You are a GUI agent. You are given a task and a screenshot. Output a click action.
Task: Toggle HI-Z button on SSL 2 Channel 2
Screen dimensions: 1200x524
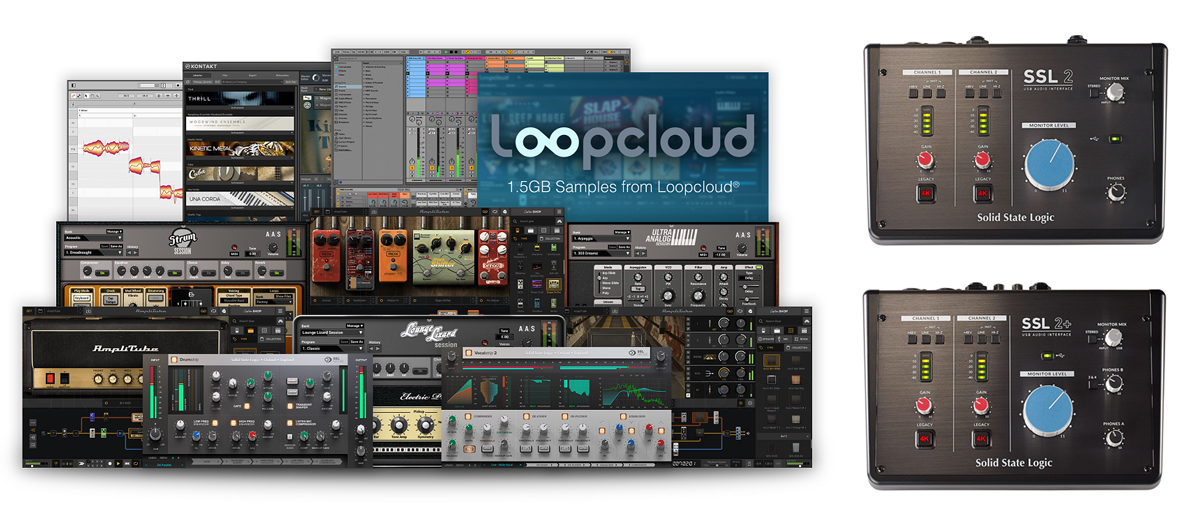tap(996, 93)
